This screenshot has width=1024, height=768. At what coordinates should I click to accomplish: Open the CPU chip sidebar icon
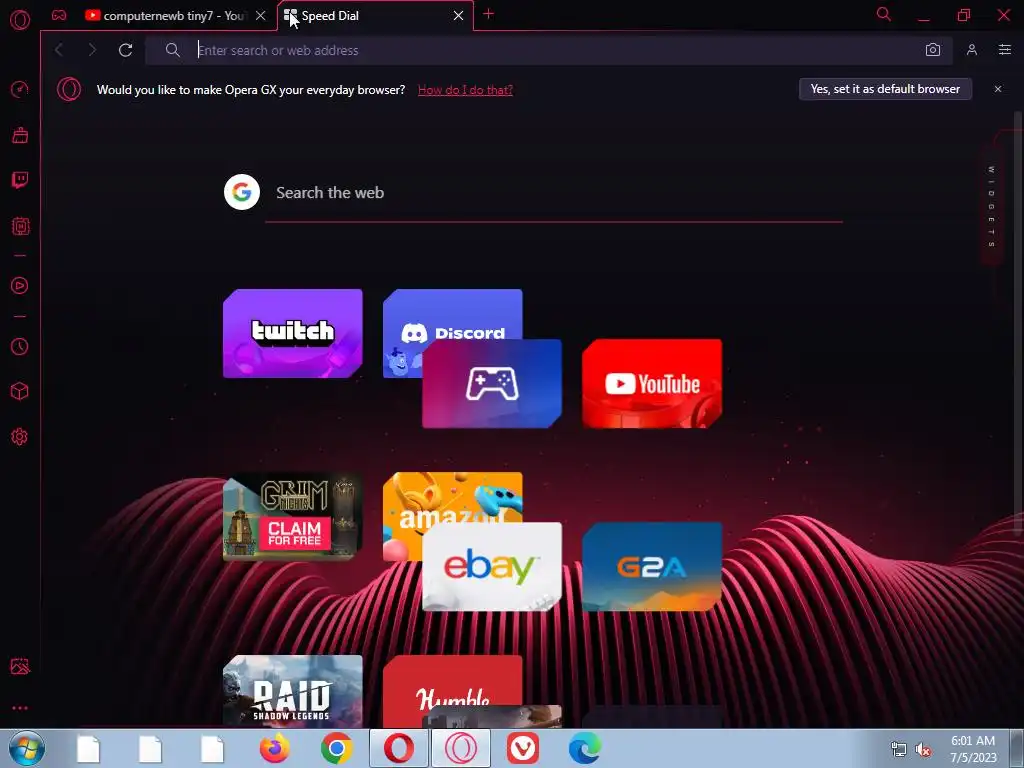[20, 227]
